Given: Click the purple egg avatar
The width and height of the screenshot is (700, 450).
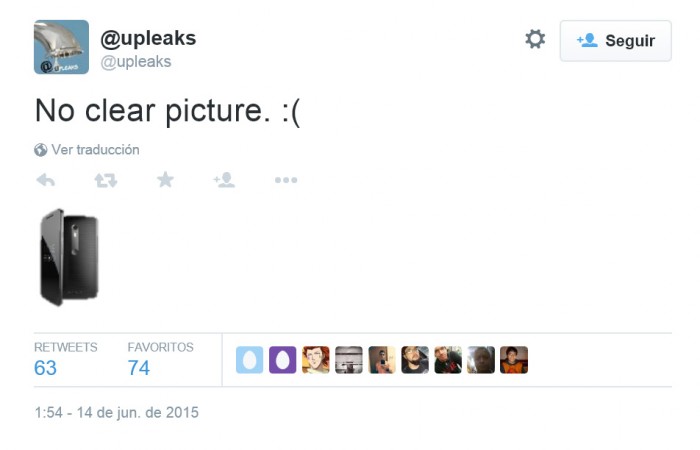Looking at the screenshot, I should tap(283, 360).
